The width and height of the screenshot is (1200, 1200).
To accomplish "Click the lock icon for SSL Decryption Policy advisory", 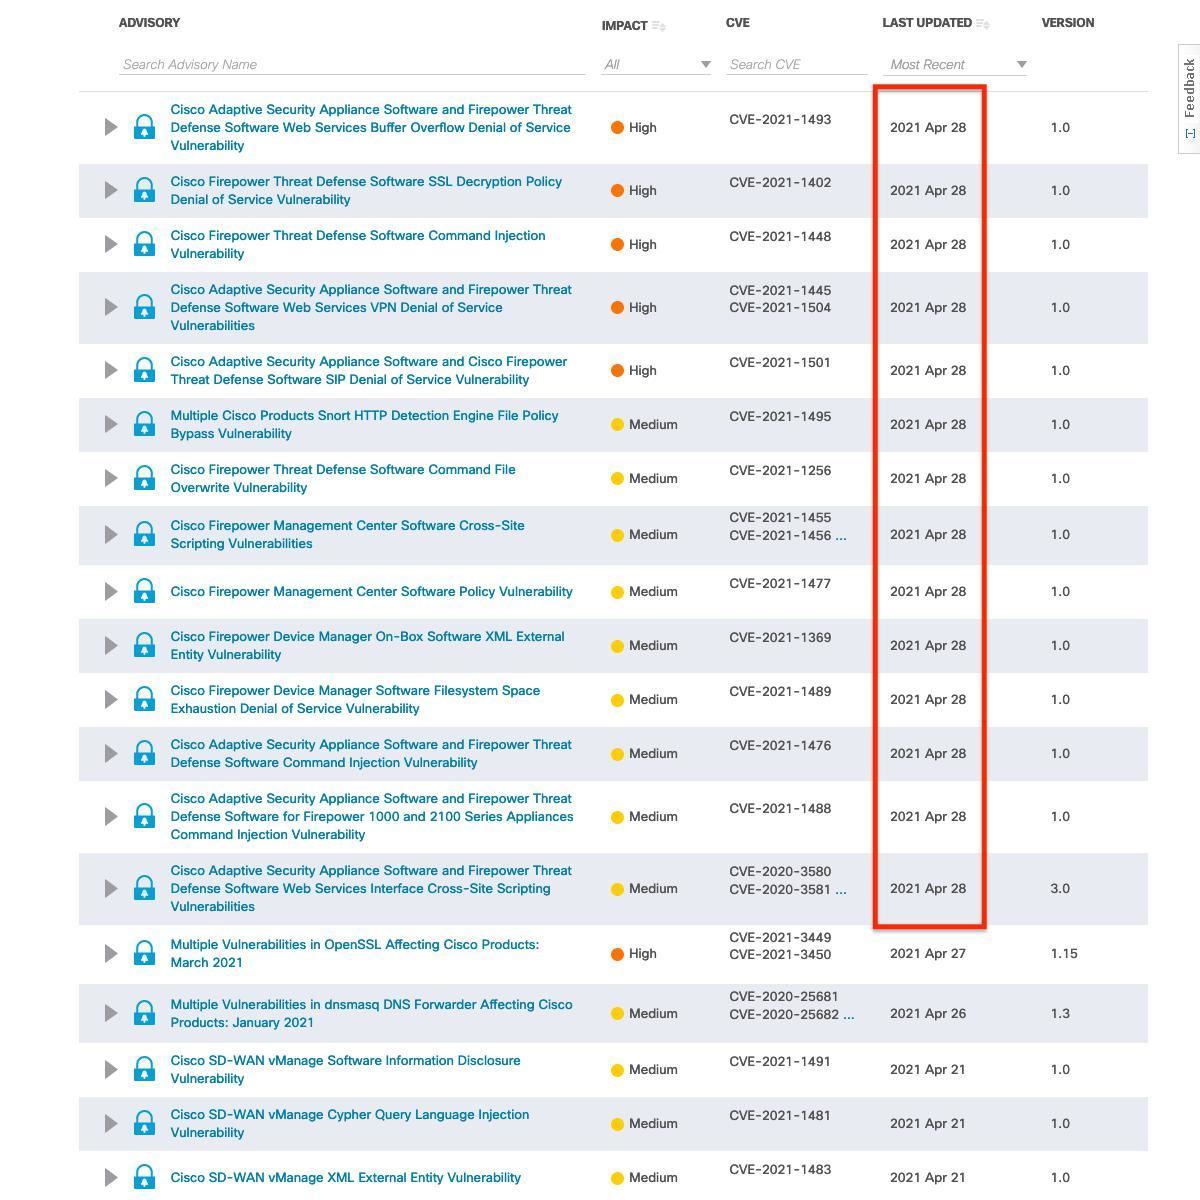I will [x=144, y=190].
